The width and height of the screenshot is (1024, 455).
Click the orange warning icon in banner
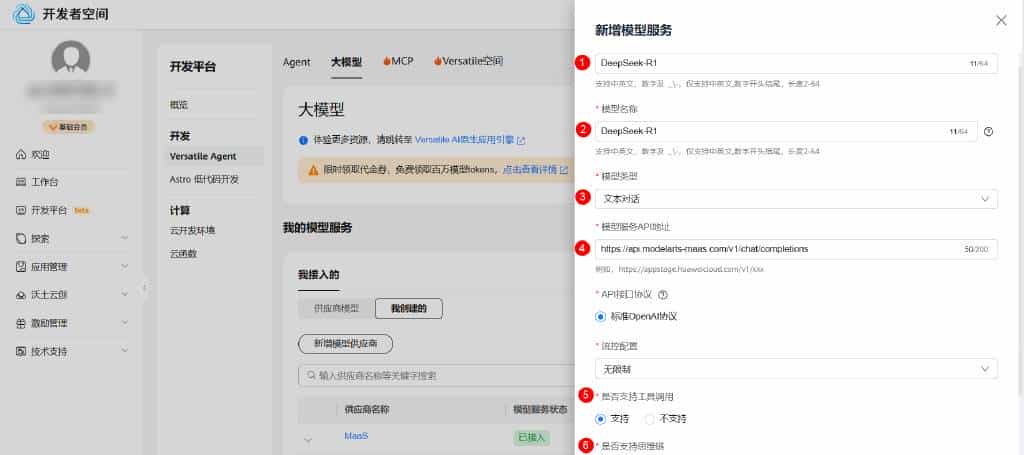click(313, 170)
